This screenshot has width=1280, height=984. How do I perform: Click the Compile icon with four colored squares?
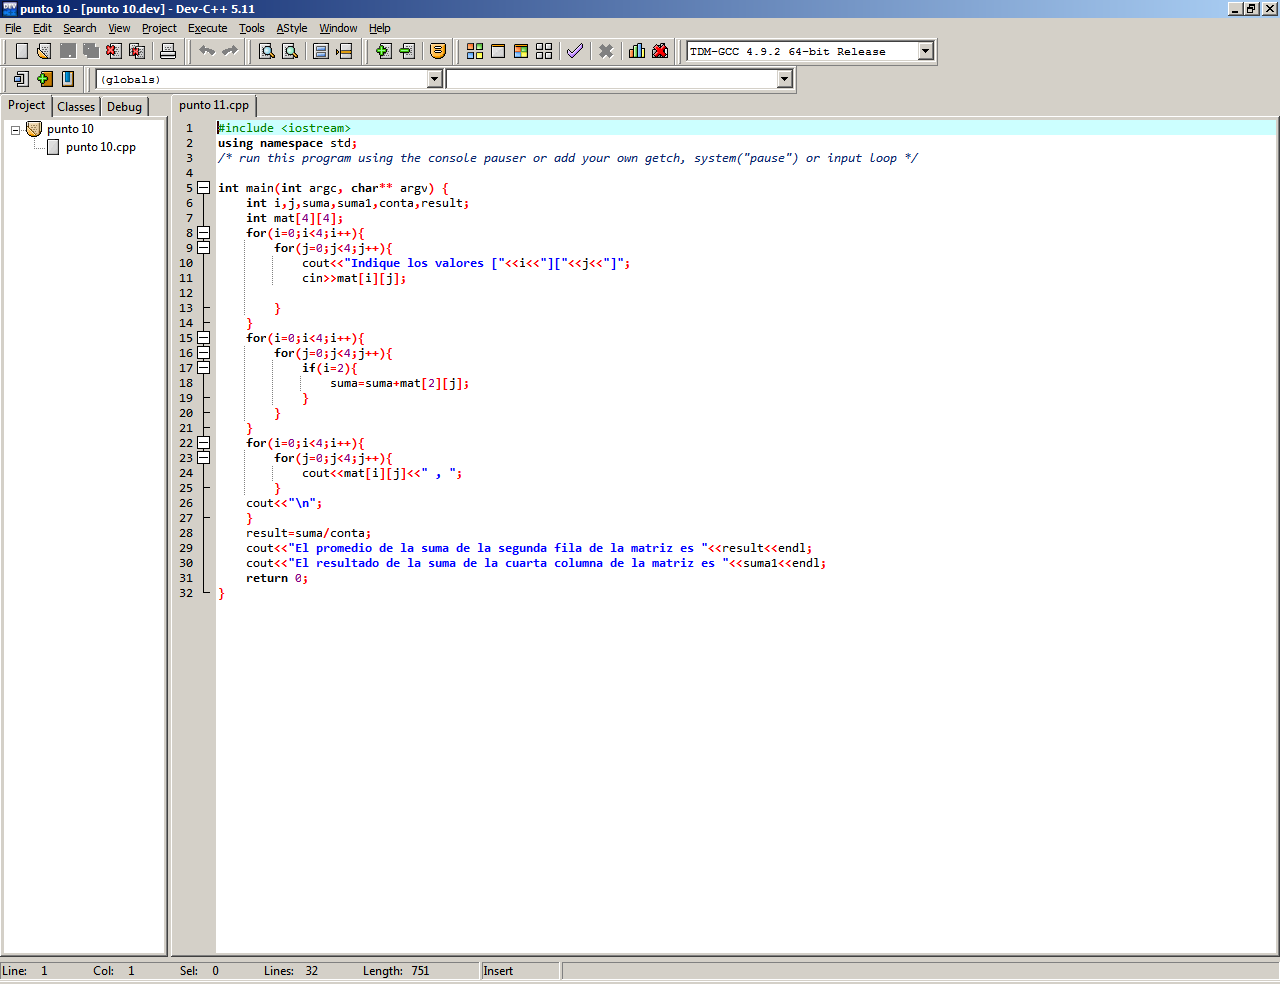click(475, 51)
